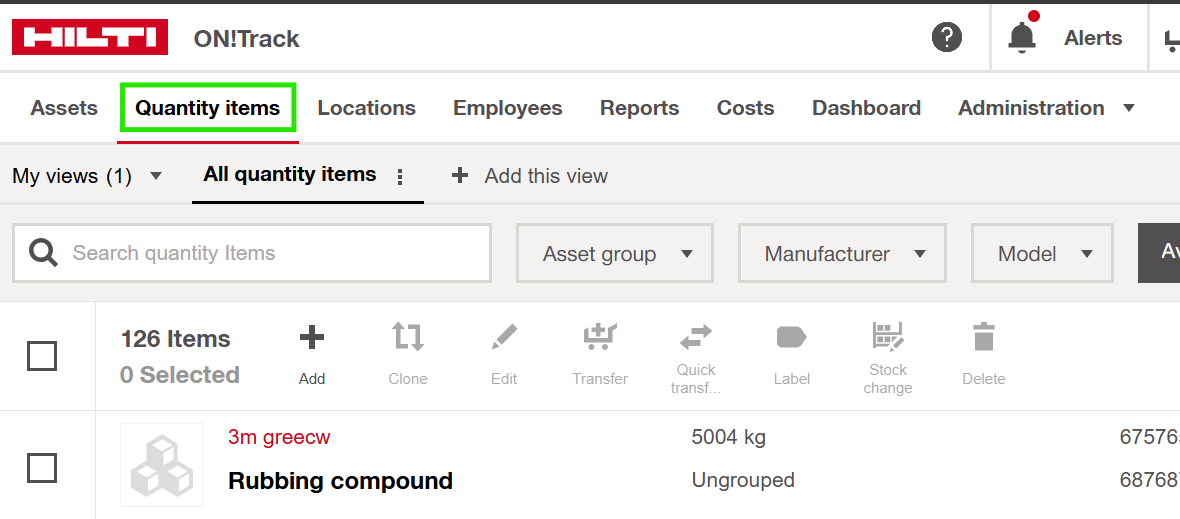Image resolution: width=1180 pixels, height=519 pixels.
Task: Click the Quick transfer arrows icon
Action: pos(696,337)
